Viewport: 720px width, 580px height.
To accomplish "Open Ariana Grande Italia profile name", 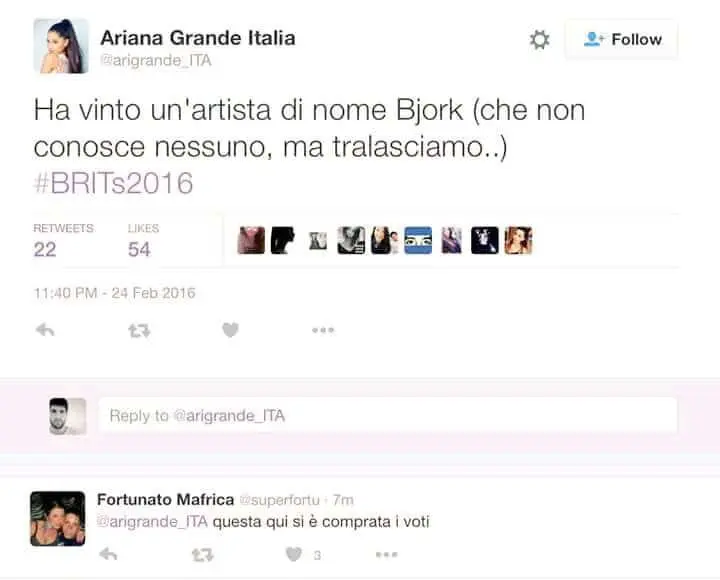I will coord(197,38).
